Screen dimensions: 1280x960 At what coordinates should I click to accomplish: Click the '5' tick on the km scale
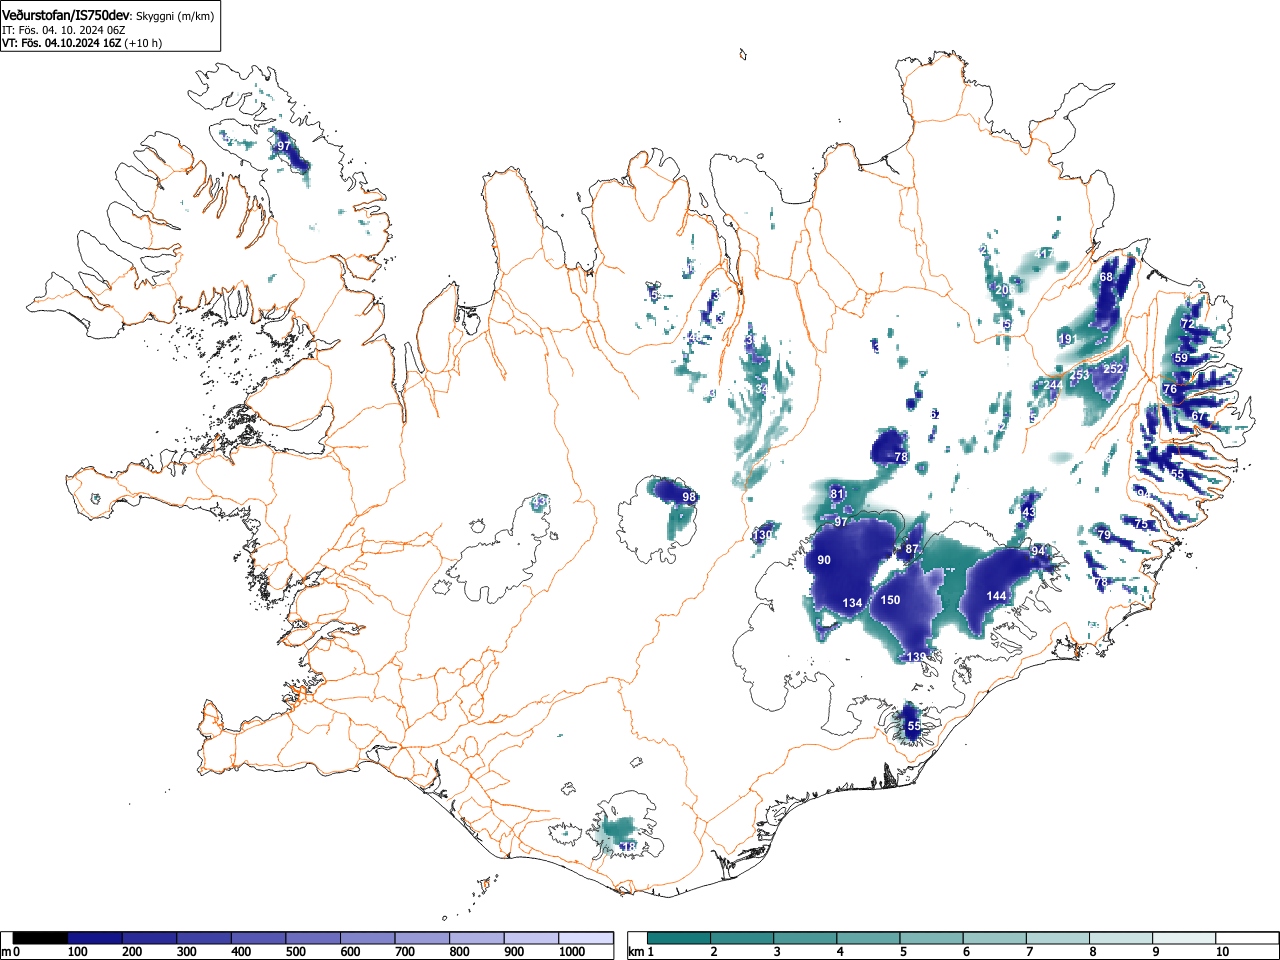pyautogui.click(x=903, y=952)
